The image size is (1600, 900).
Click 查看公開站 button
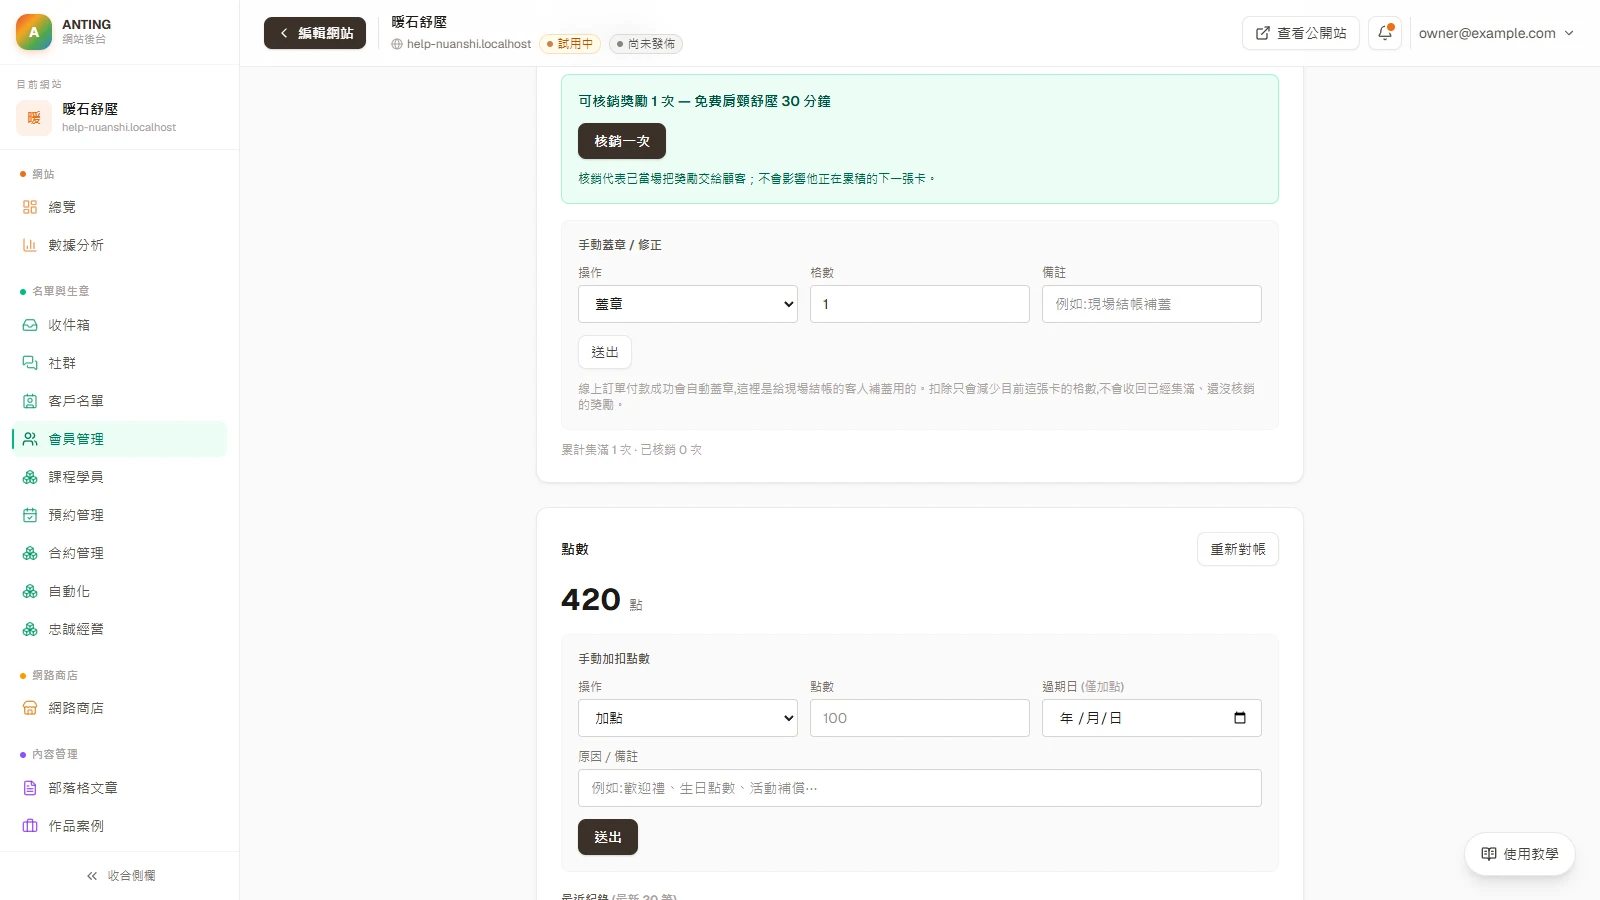tap(1301, 33)
